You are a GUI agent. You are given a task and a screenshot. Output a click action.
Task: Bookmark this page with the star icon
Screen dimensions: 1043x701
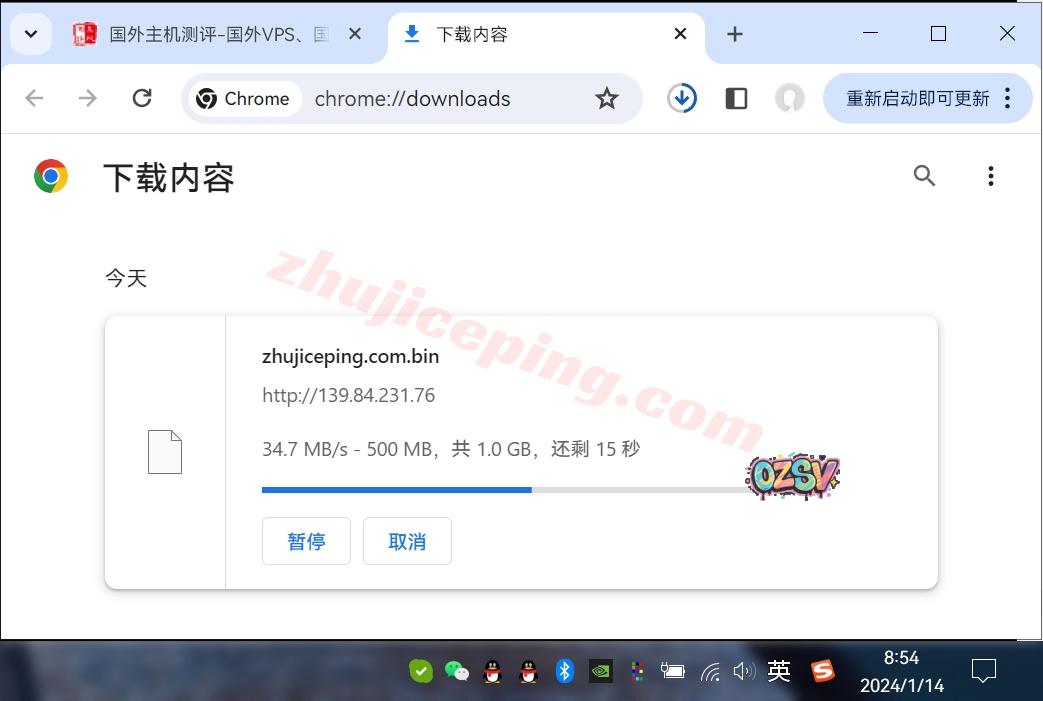pyautogui.click(x=606, y=98)
